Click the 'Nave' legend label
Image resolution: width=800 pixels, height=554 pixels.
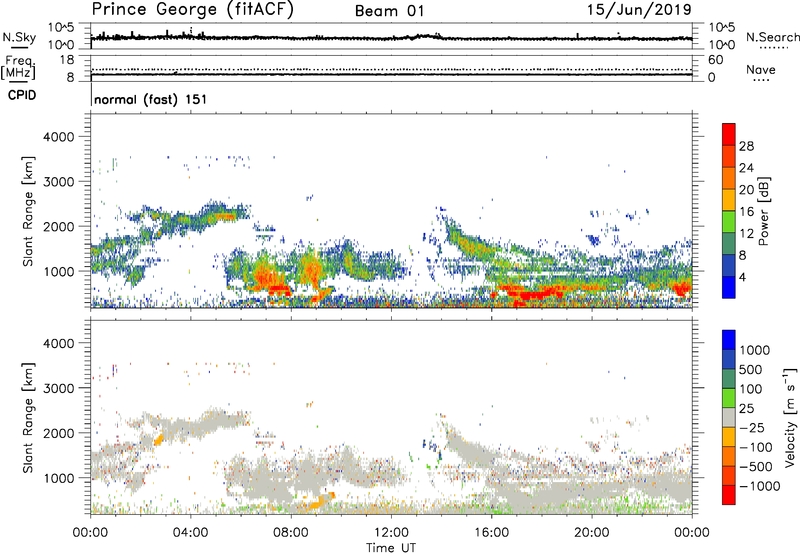pyautogui.click(x=761, y=69)
